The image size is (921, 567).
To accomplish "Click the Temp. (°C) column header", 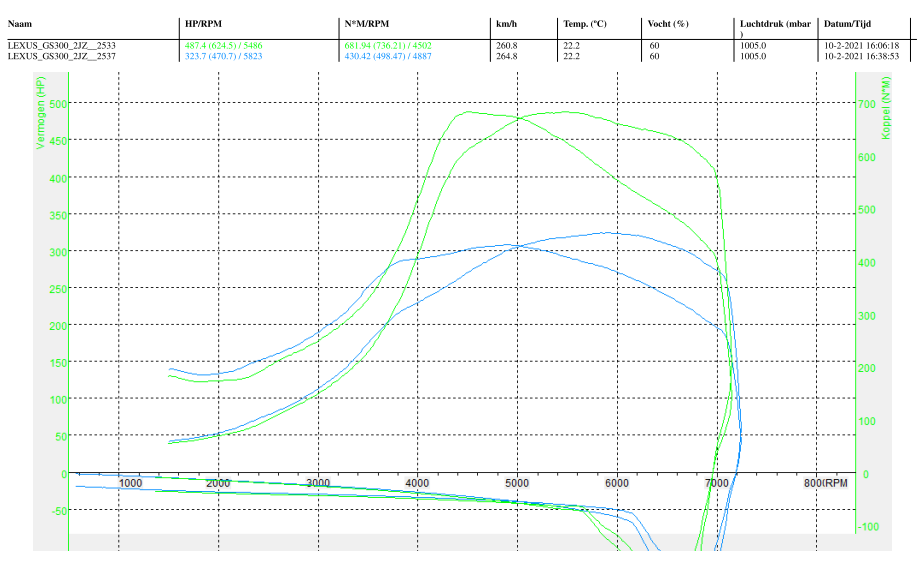I will [x=585, y=23].
